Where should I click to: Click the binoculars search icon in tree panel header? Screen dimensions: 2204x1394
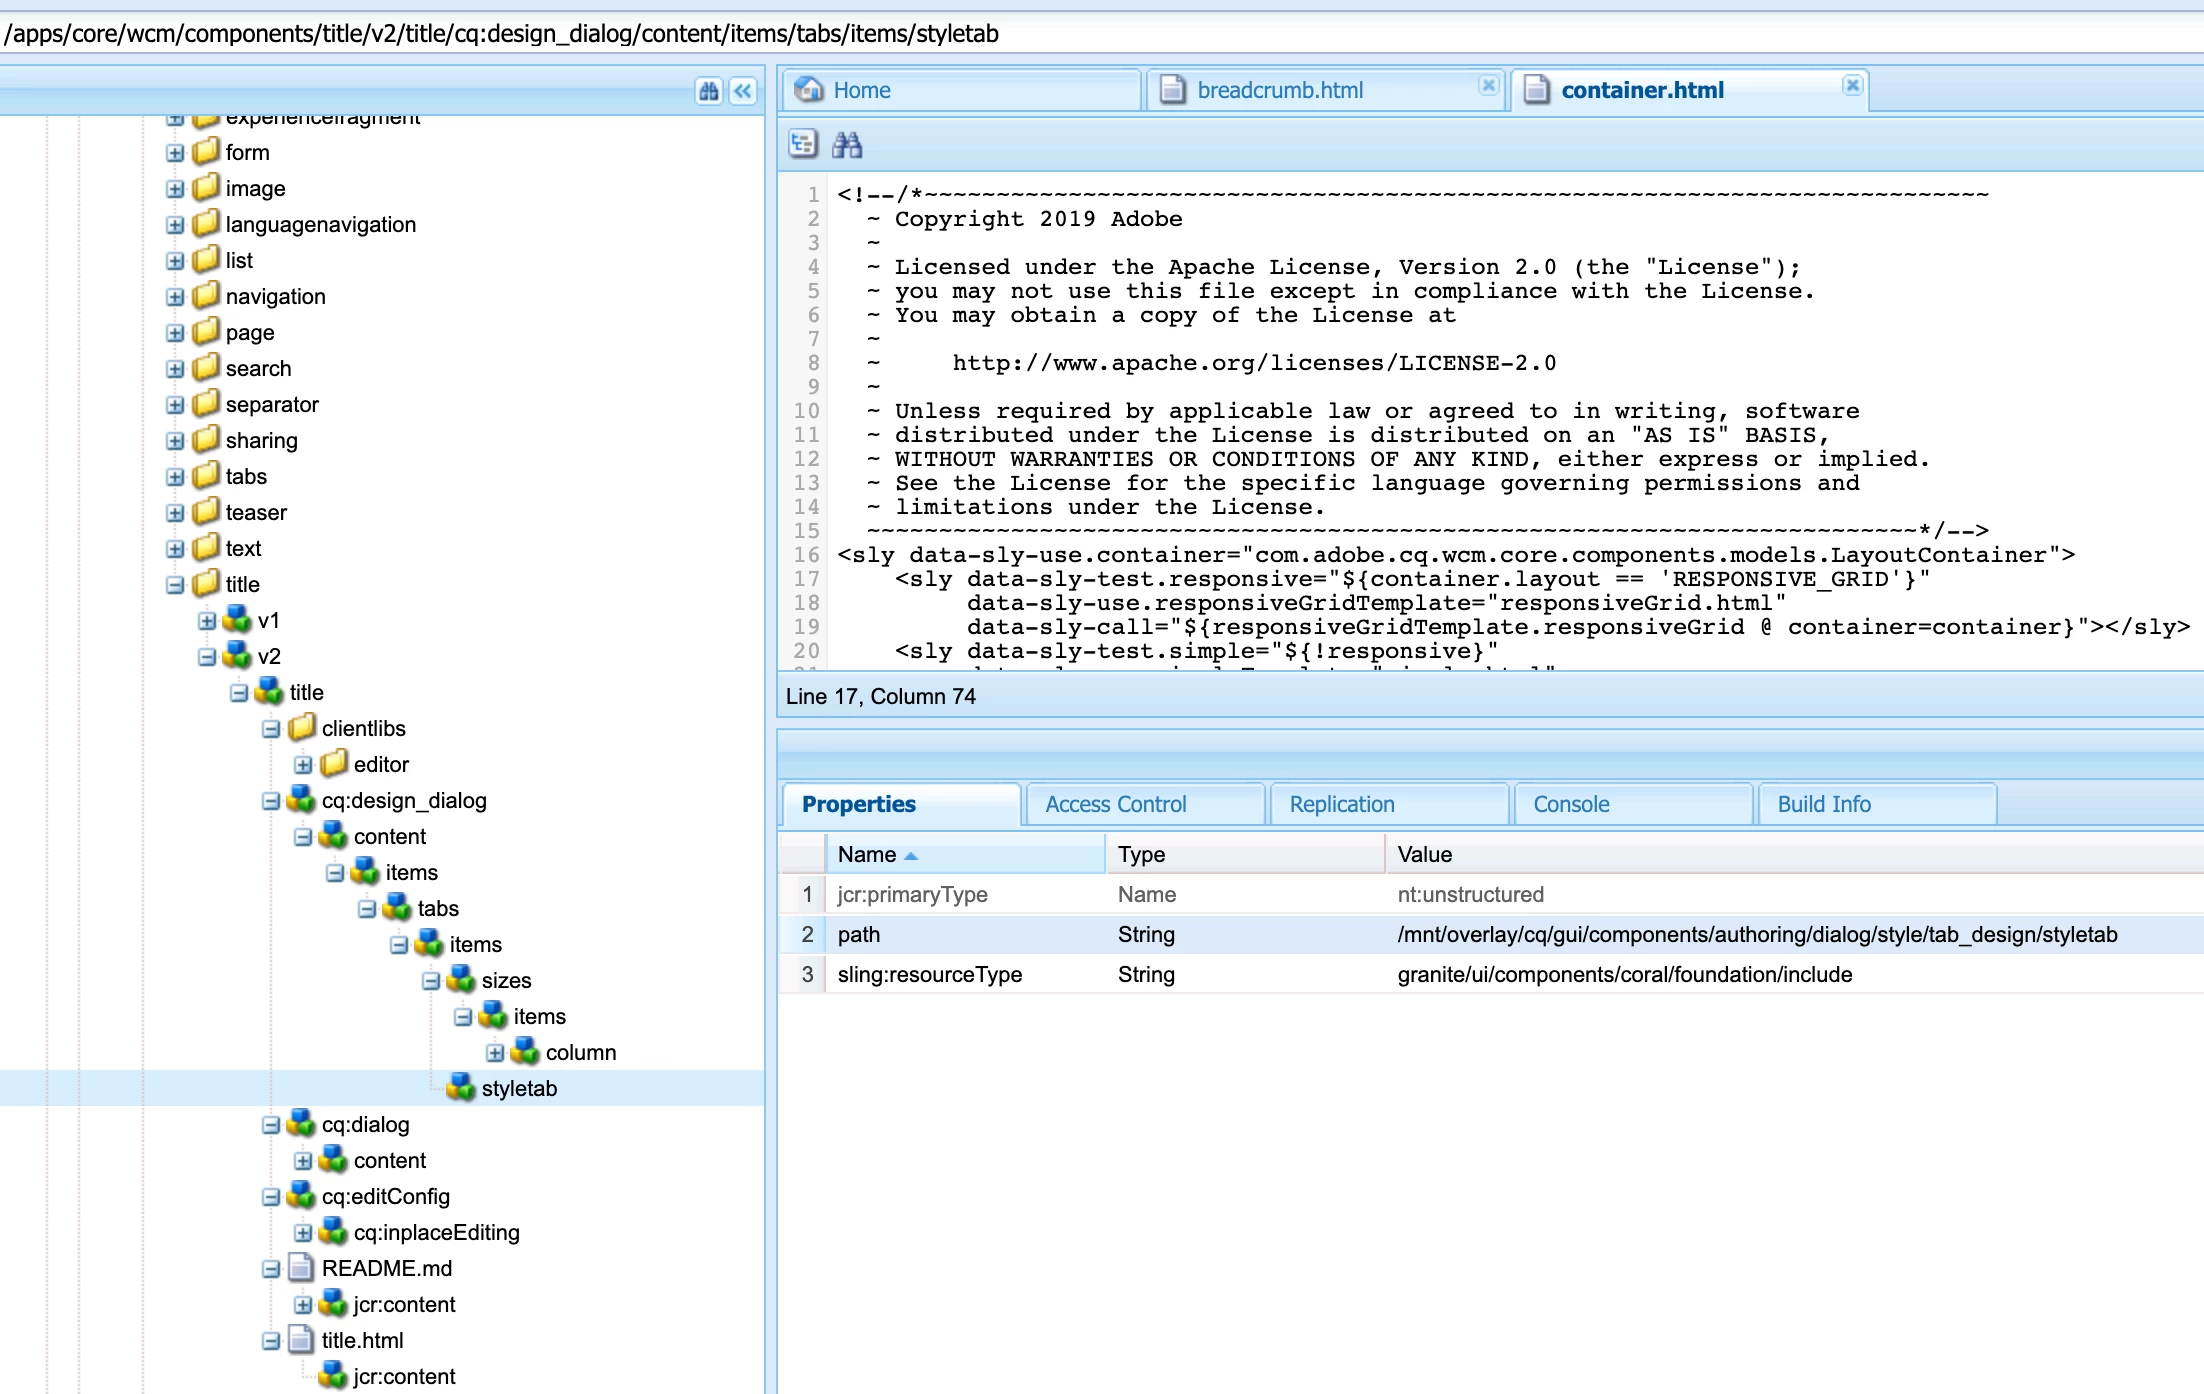(709, 92)
